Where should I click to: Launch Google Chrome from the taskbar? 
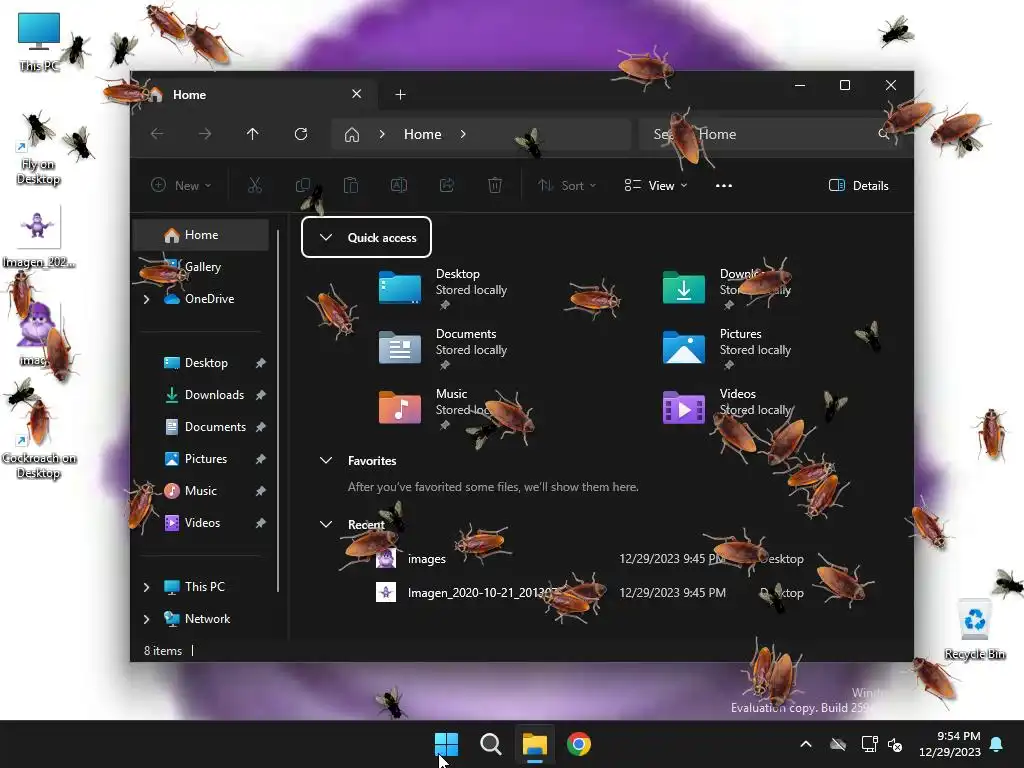click(x=579, y=744)
